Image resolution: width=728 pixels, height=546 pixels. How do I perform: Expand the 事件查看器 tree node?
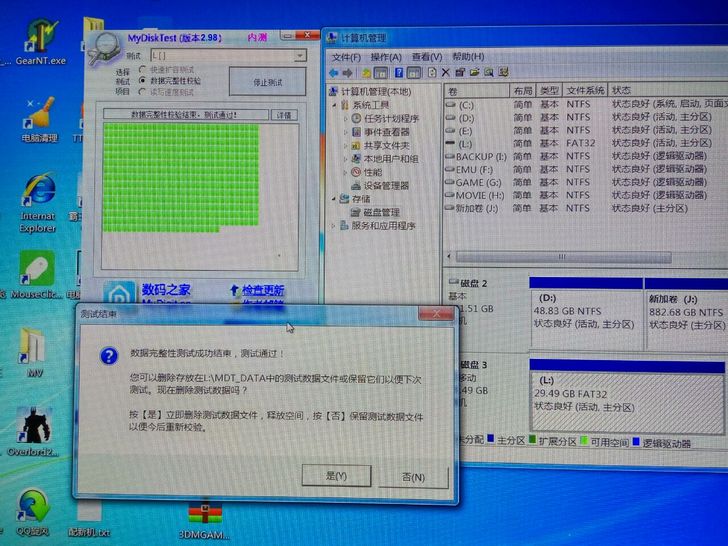[345, 132]
